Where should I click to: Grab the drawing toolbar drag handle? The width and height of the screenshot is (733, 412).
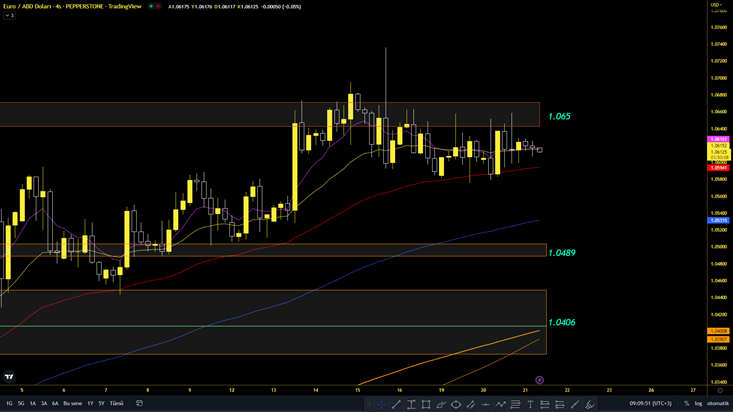(x=369, y=404)
